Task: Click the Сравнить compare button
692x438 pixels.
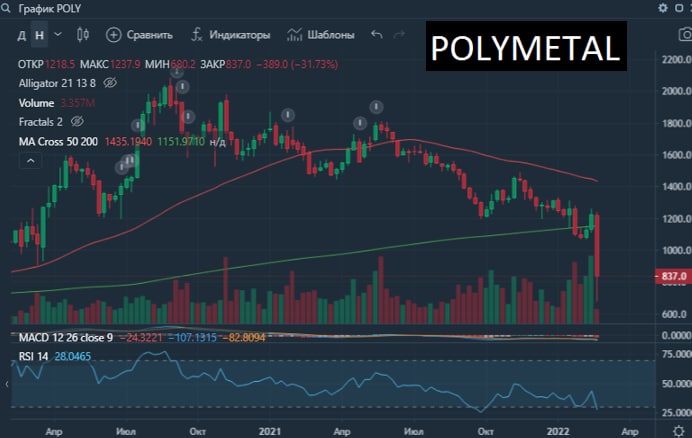Action: coord(139,34)
